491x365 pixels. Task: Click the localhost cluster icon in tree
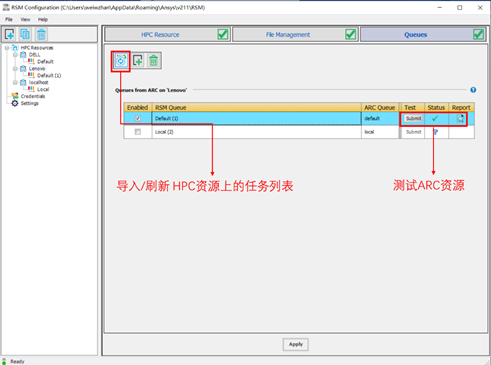(23, 82)
